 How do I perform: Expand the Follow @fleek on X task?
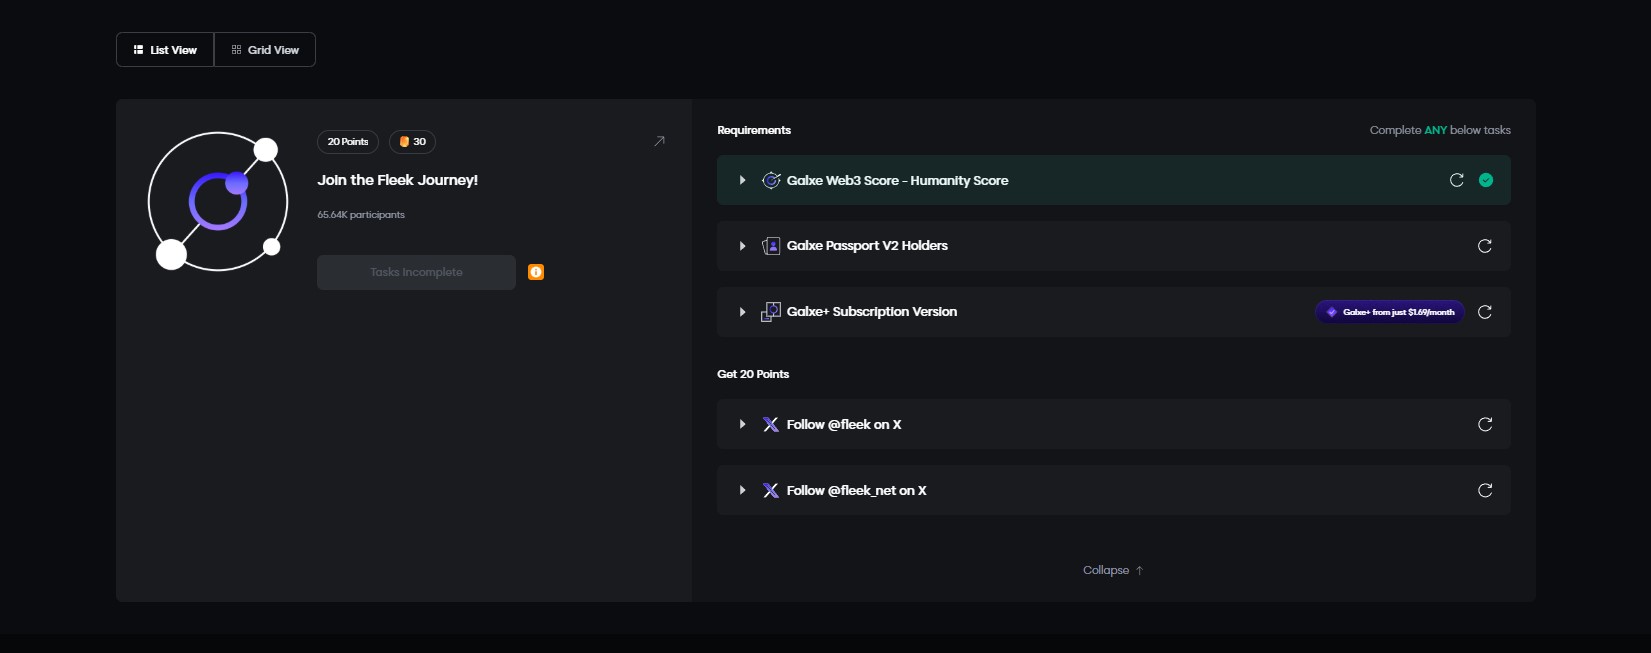742,425
